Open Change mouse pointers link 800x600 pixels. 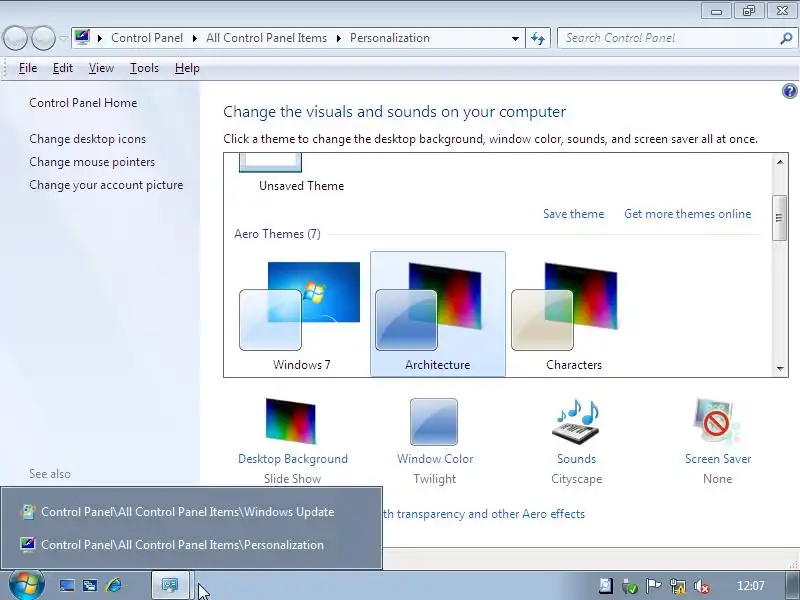(x=92, y=162)
